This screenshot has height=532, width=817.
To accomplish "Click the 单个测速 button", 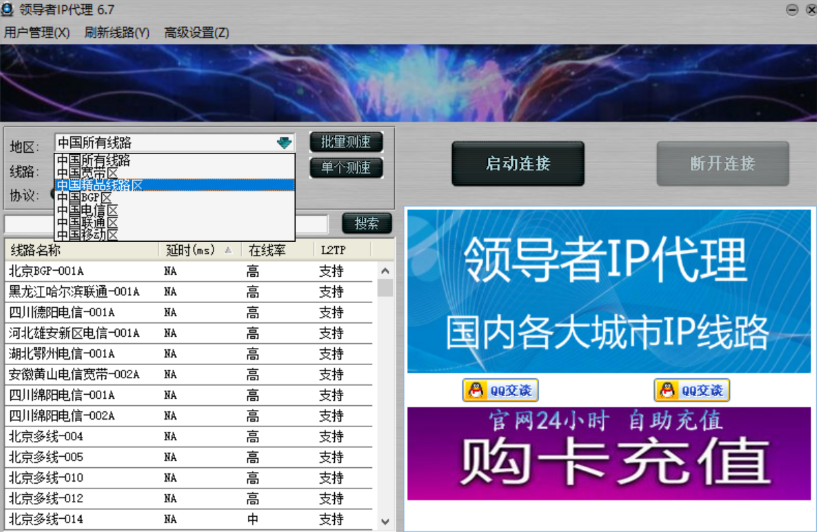I will (x=346, y=167).
